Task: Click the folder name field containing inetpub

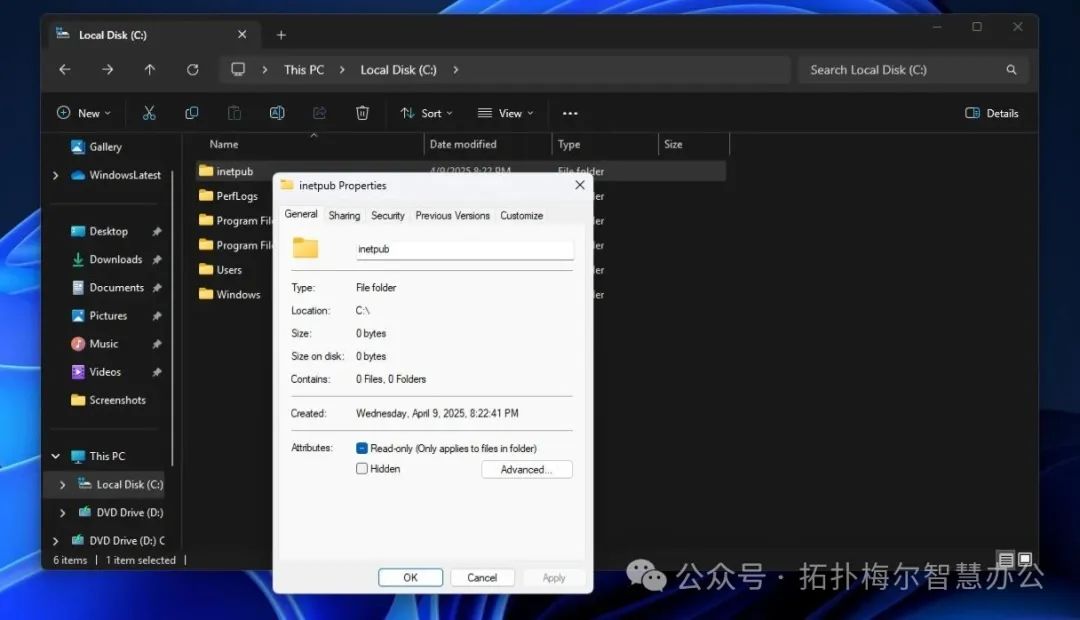Action: coord(464,249)
